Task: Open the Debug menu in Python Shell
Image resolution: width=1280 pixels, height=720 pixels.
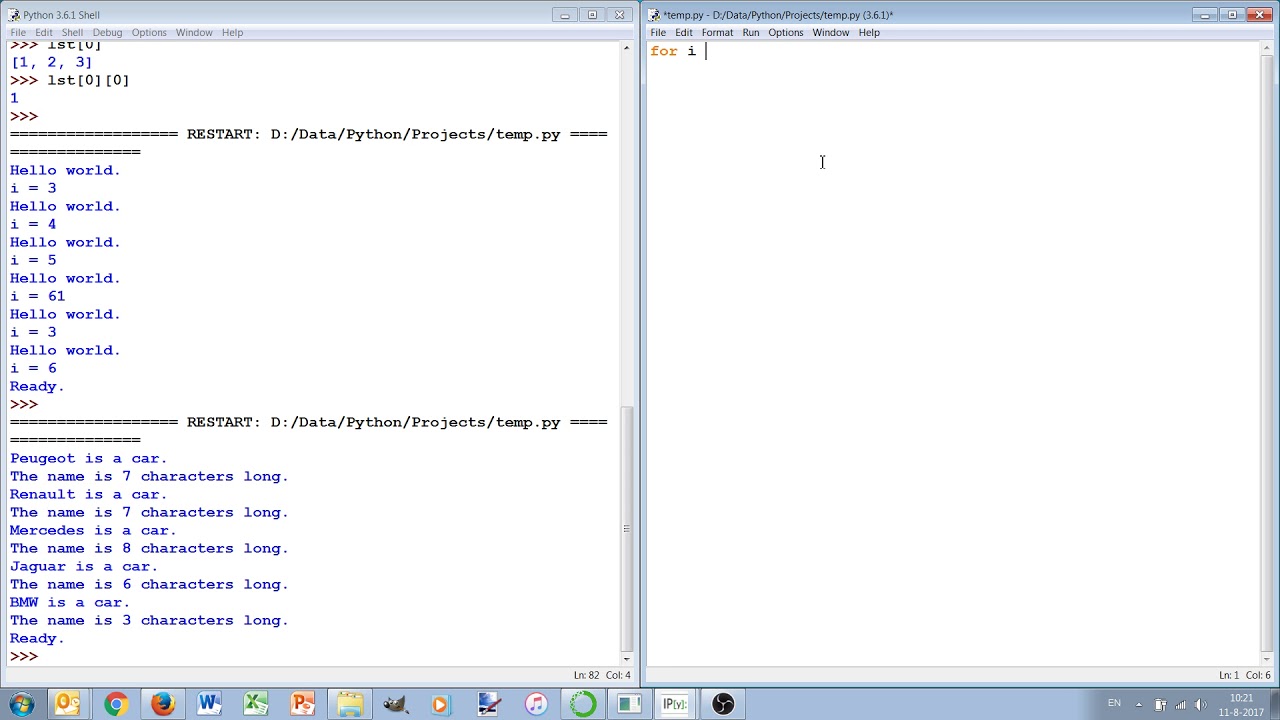Action: (107, 32)
